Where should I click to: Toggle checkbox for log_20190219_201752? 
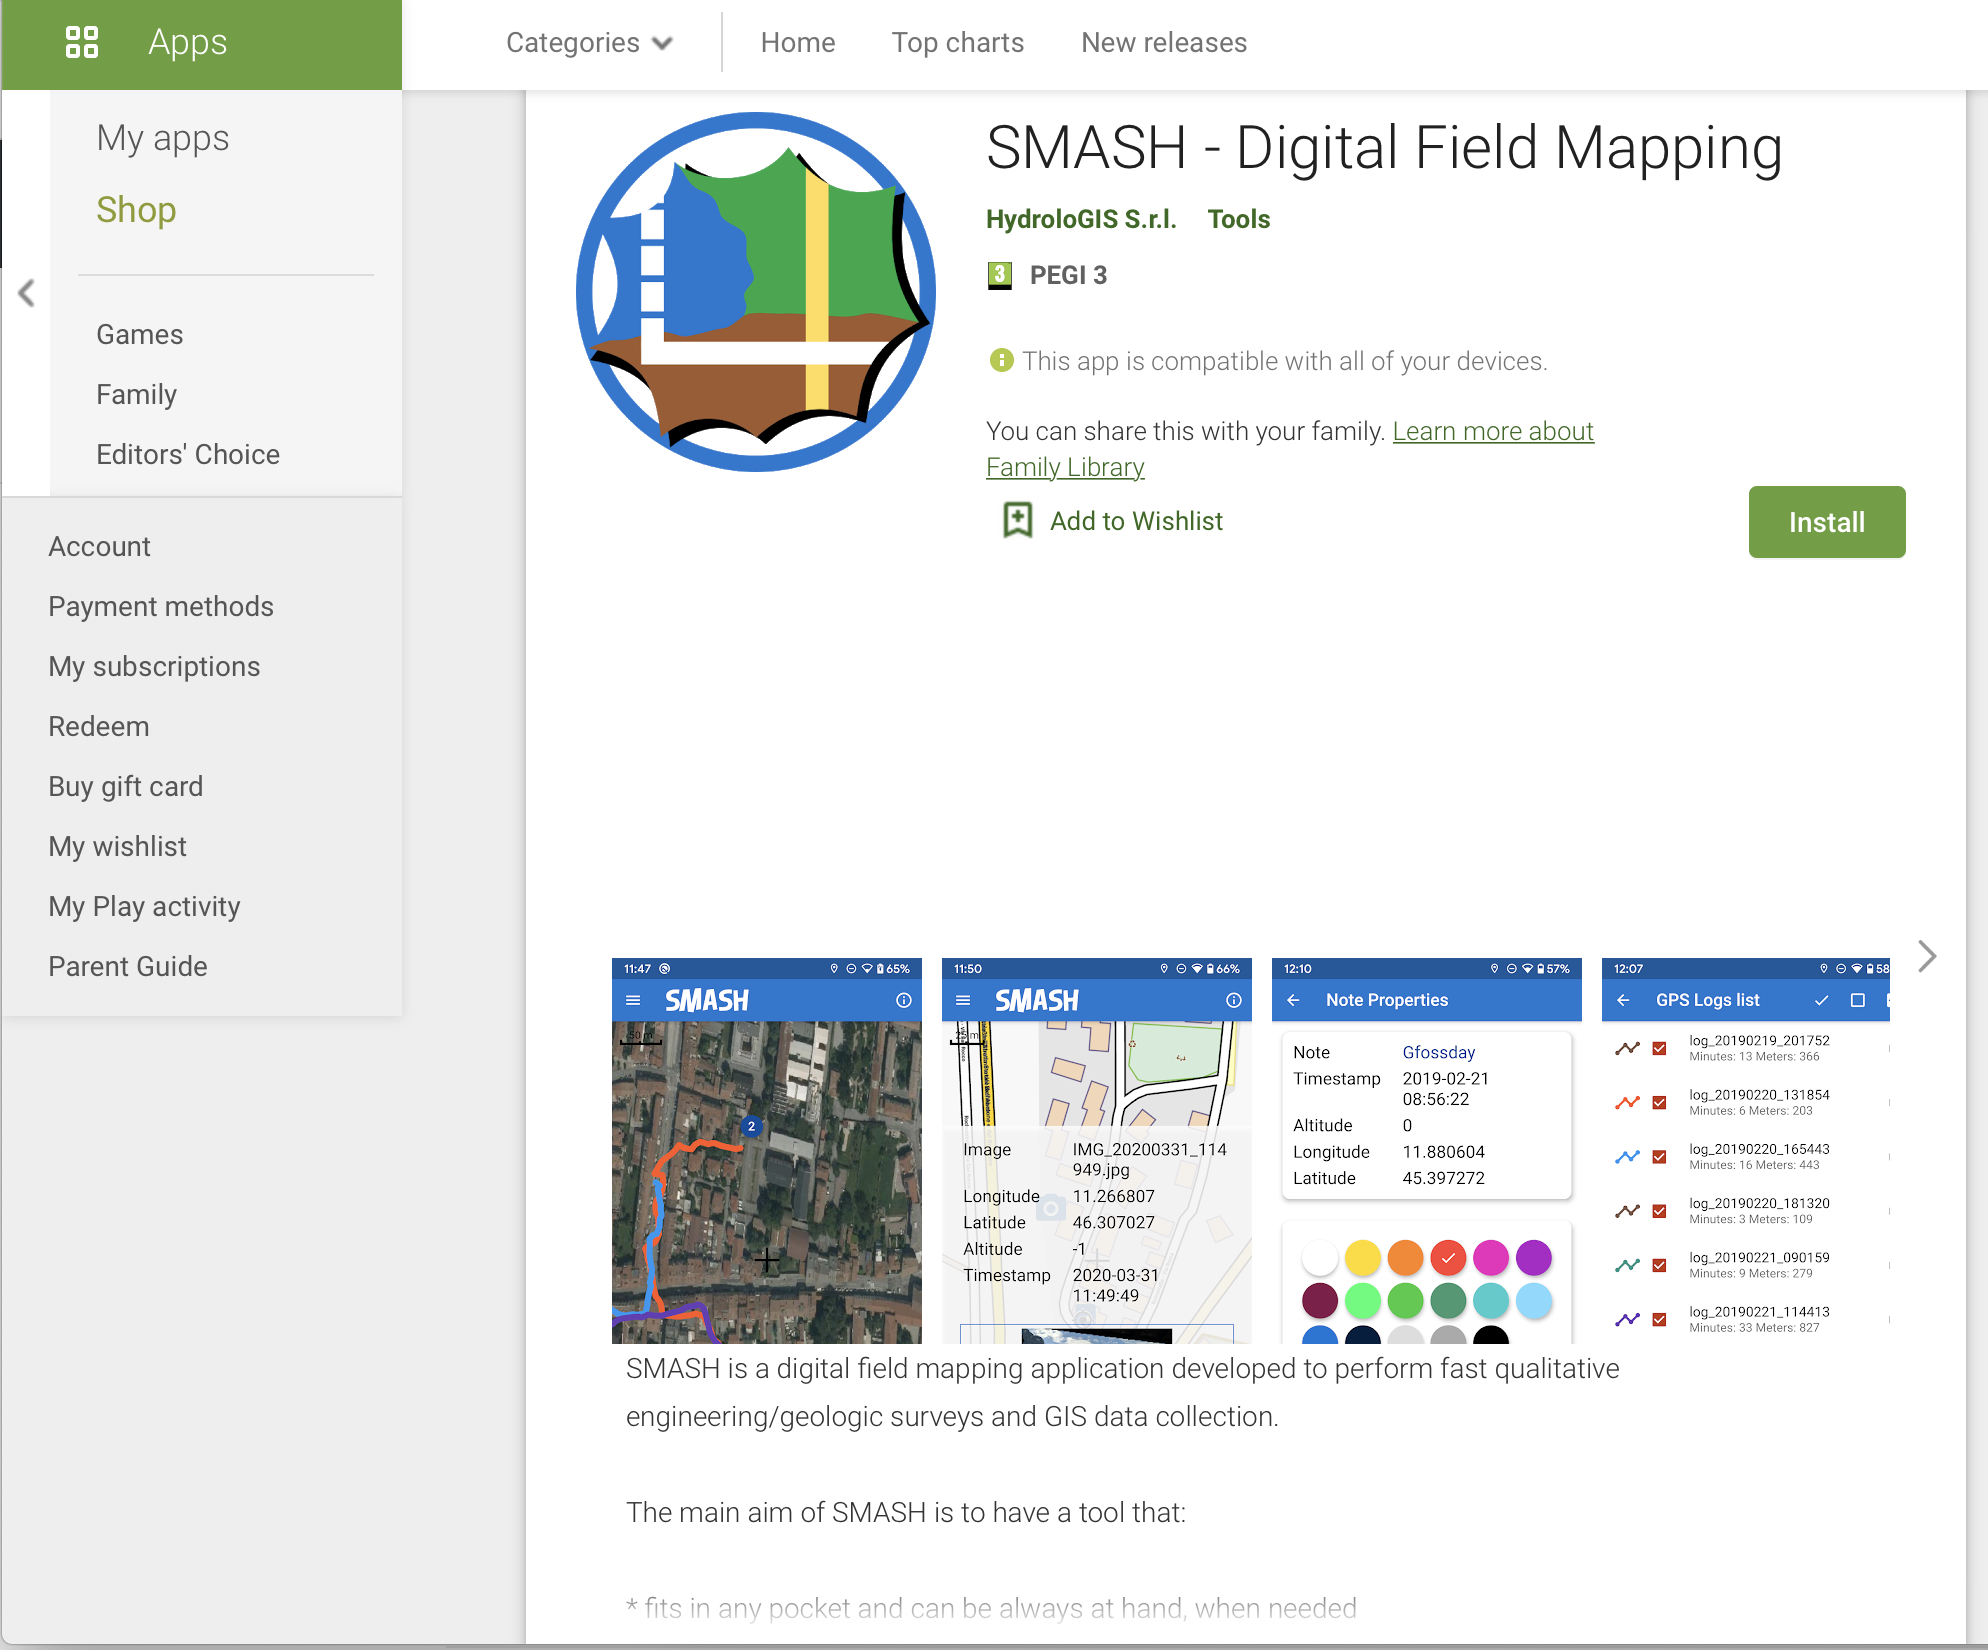1659,1048
